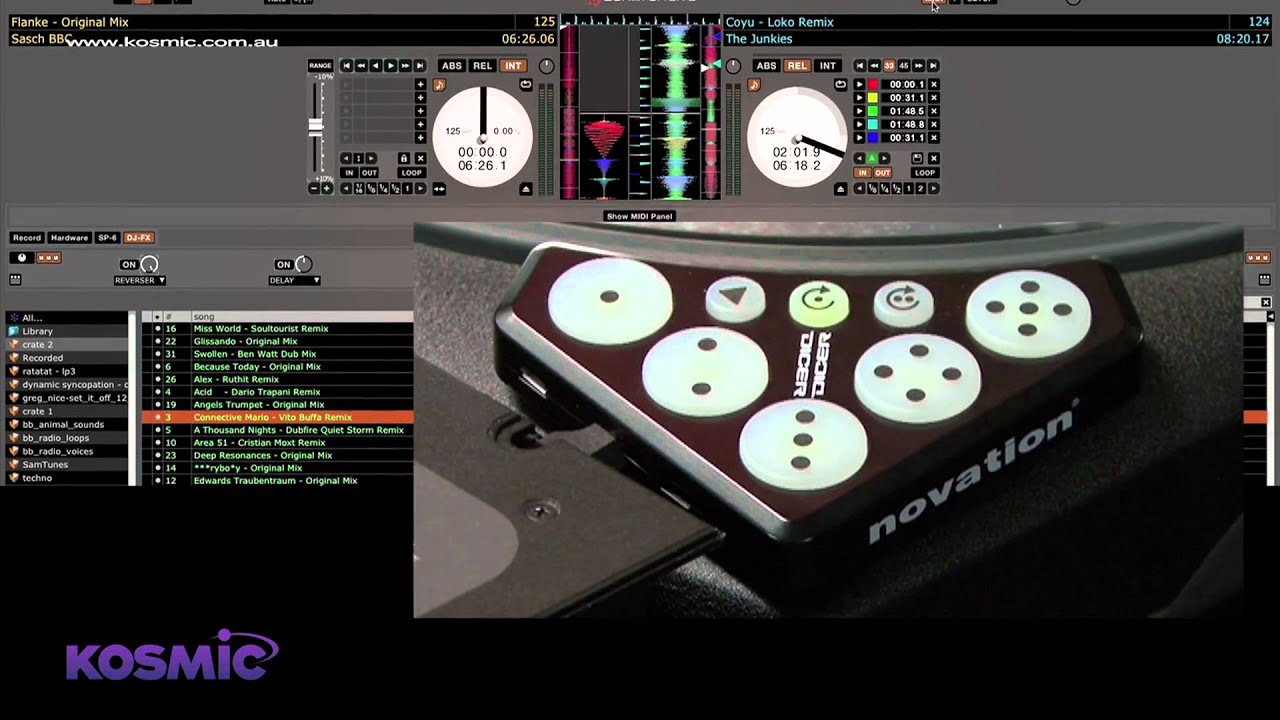Click left deck play forward button
Viewport: 1280px width, 720px height.
(391, 66)
